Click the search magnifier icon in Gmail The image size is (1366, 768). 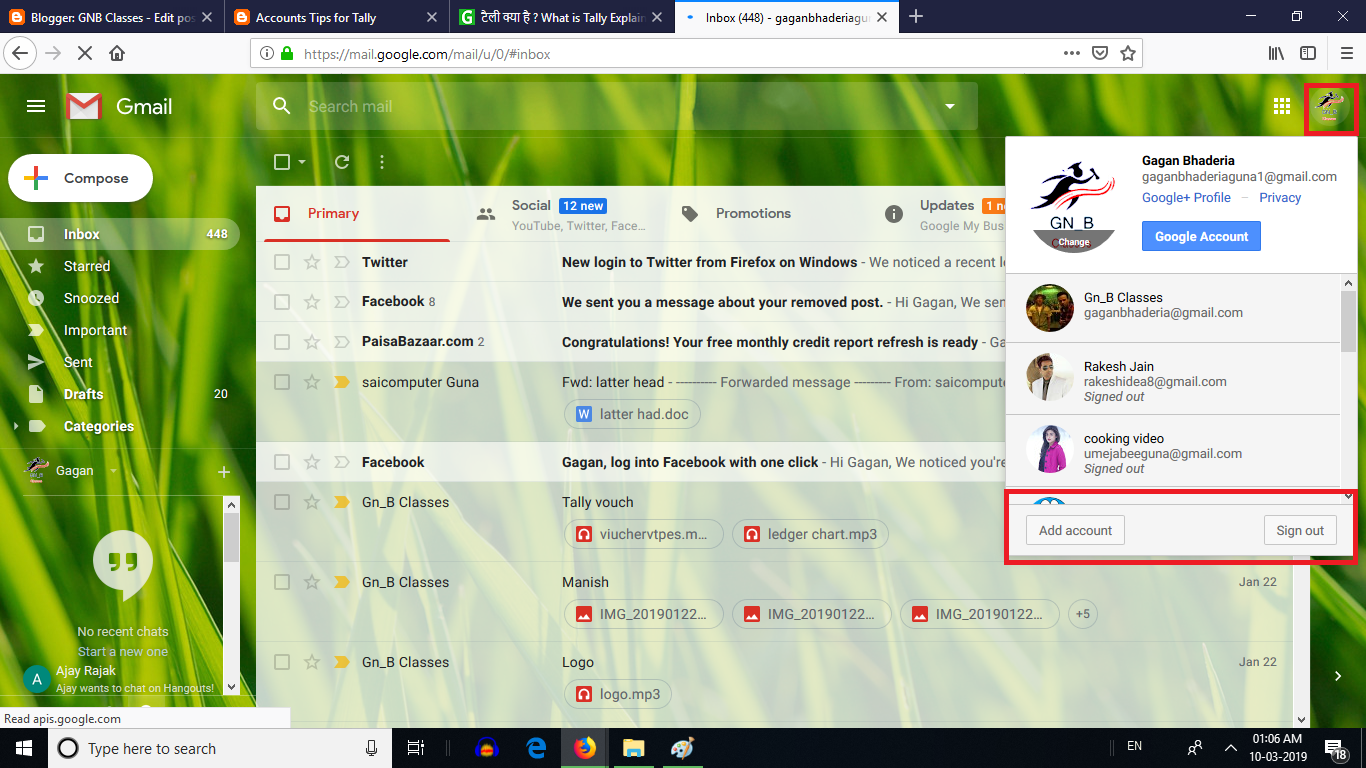(282, 106)
